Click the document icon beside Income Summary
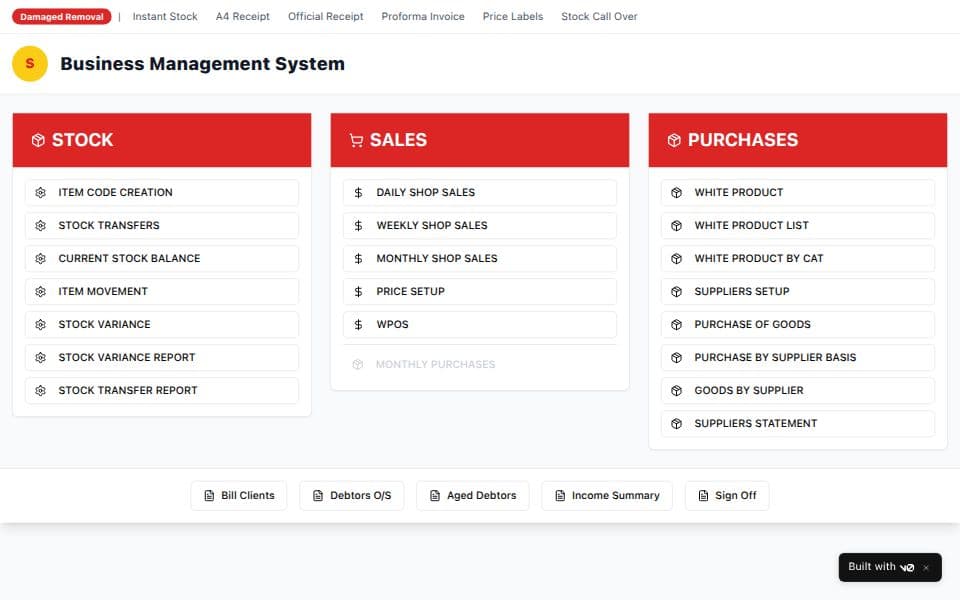 pos(561,495)
